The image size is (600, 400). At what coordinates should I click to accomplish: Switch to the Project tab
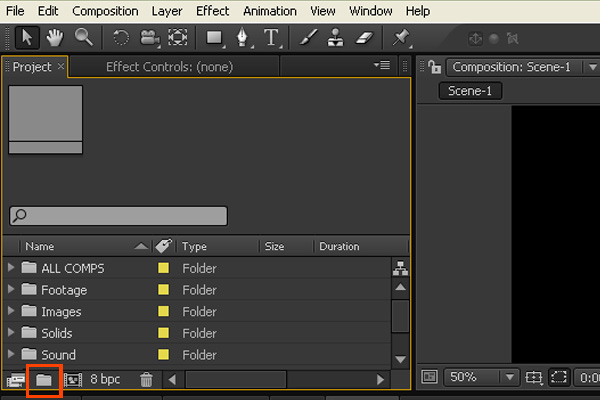[32, 67]
